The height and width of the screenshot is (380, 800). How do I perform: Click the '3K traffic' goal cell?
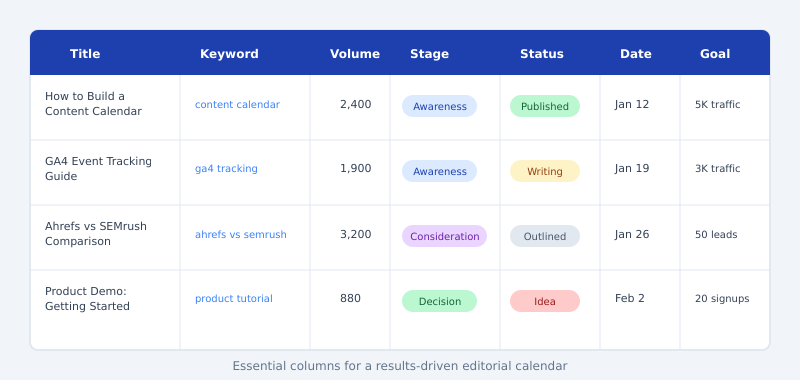coord(717,169)
